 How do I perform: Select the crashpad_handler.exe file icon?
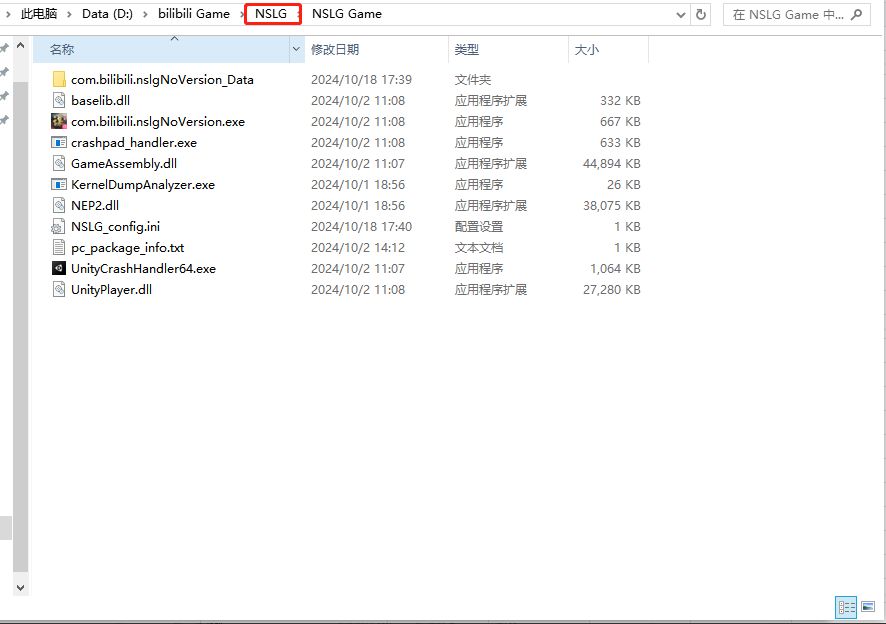59,142
